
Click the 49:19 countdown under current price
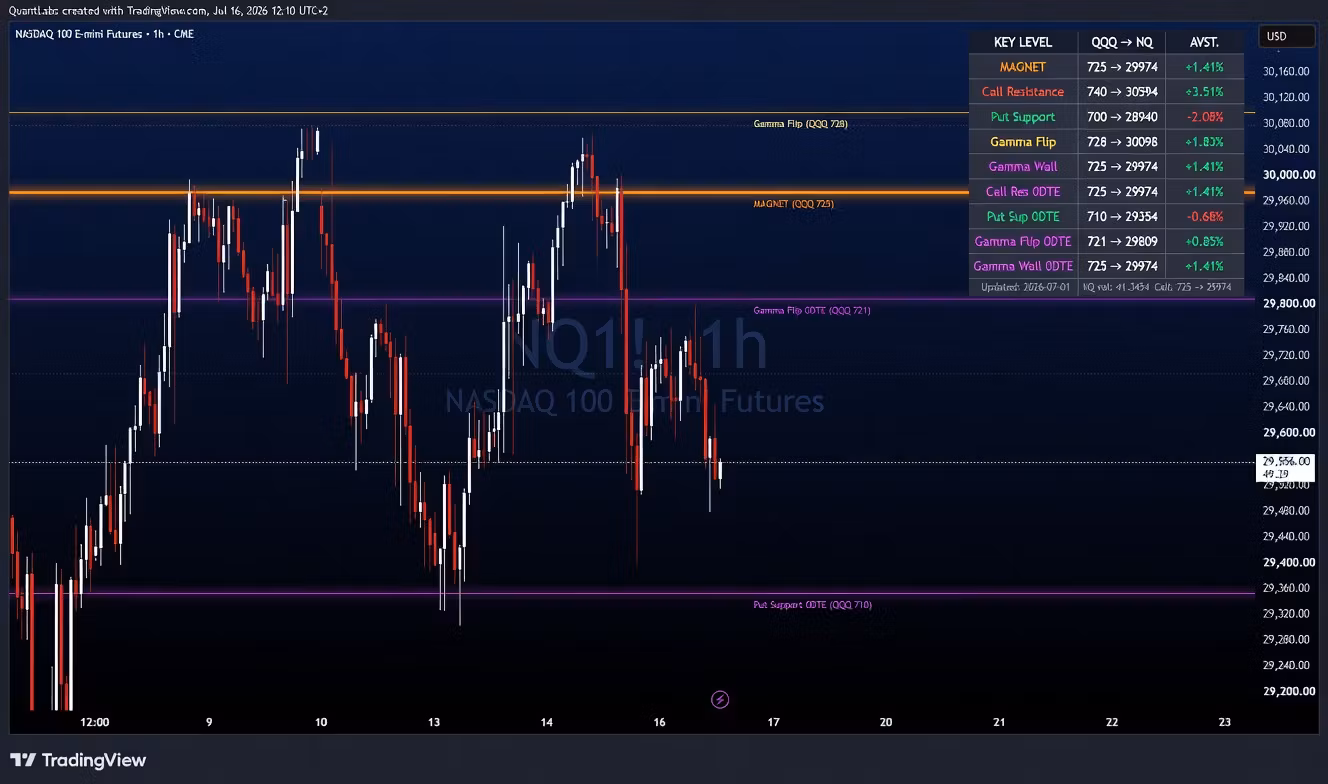[x=1275, y=473]
